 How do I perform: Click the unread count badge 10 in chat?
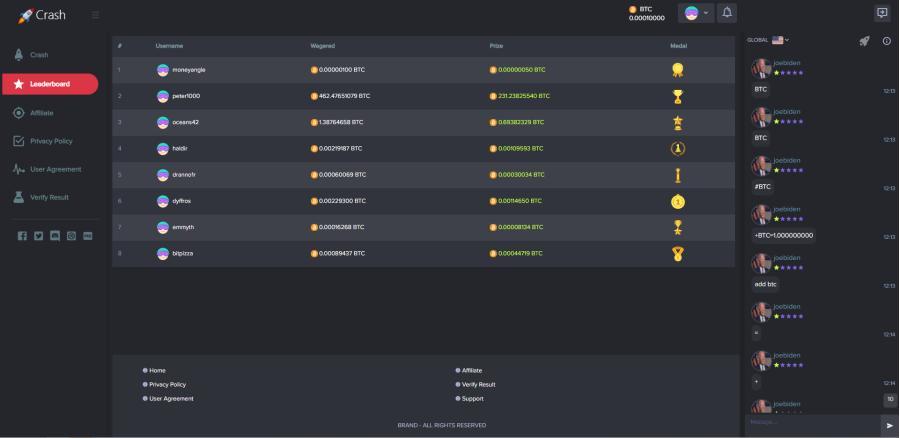coord(890,400)
